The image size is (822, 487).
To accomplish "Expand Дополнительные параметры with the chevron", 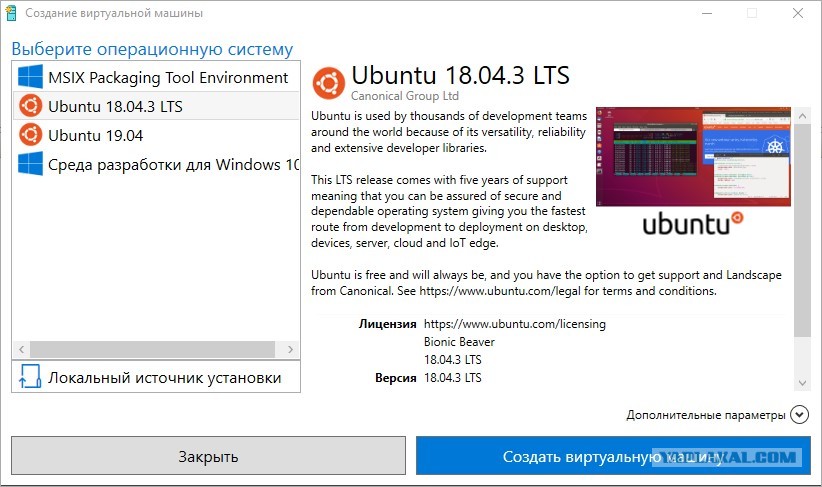I will click(x=799, y=415).
